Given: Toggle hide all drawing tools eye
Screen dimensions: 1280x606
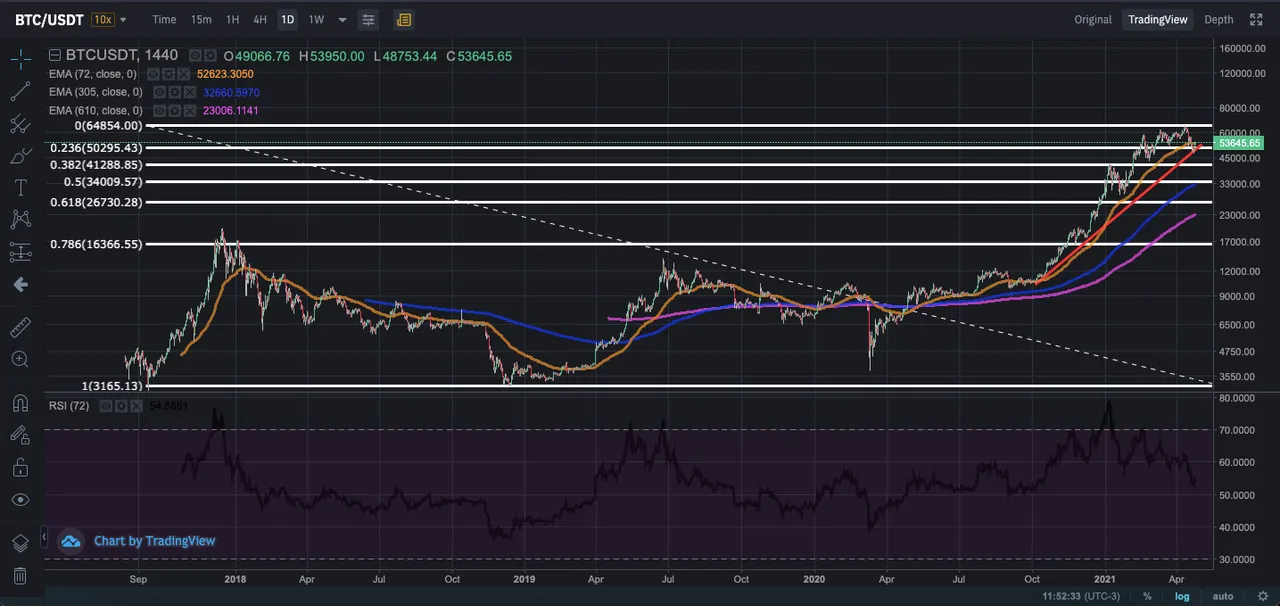Looking at the screenshot, I should pyautogui.click(x=20, y=499).
